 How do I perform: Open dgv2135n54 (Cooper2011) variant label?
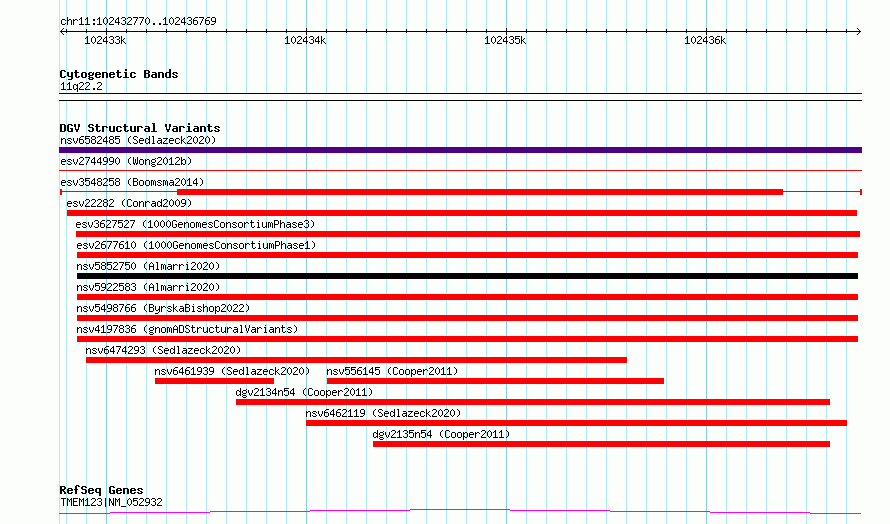(441, 434)
